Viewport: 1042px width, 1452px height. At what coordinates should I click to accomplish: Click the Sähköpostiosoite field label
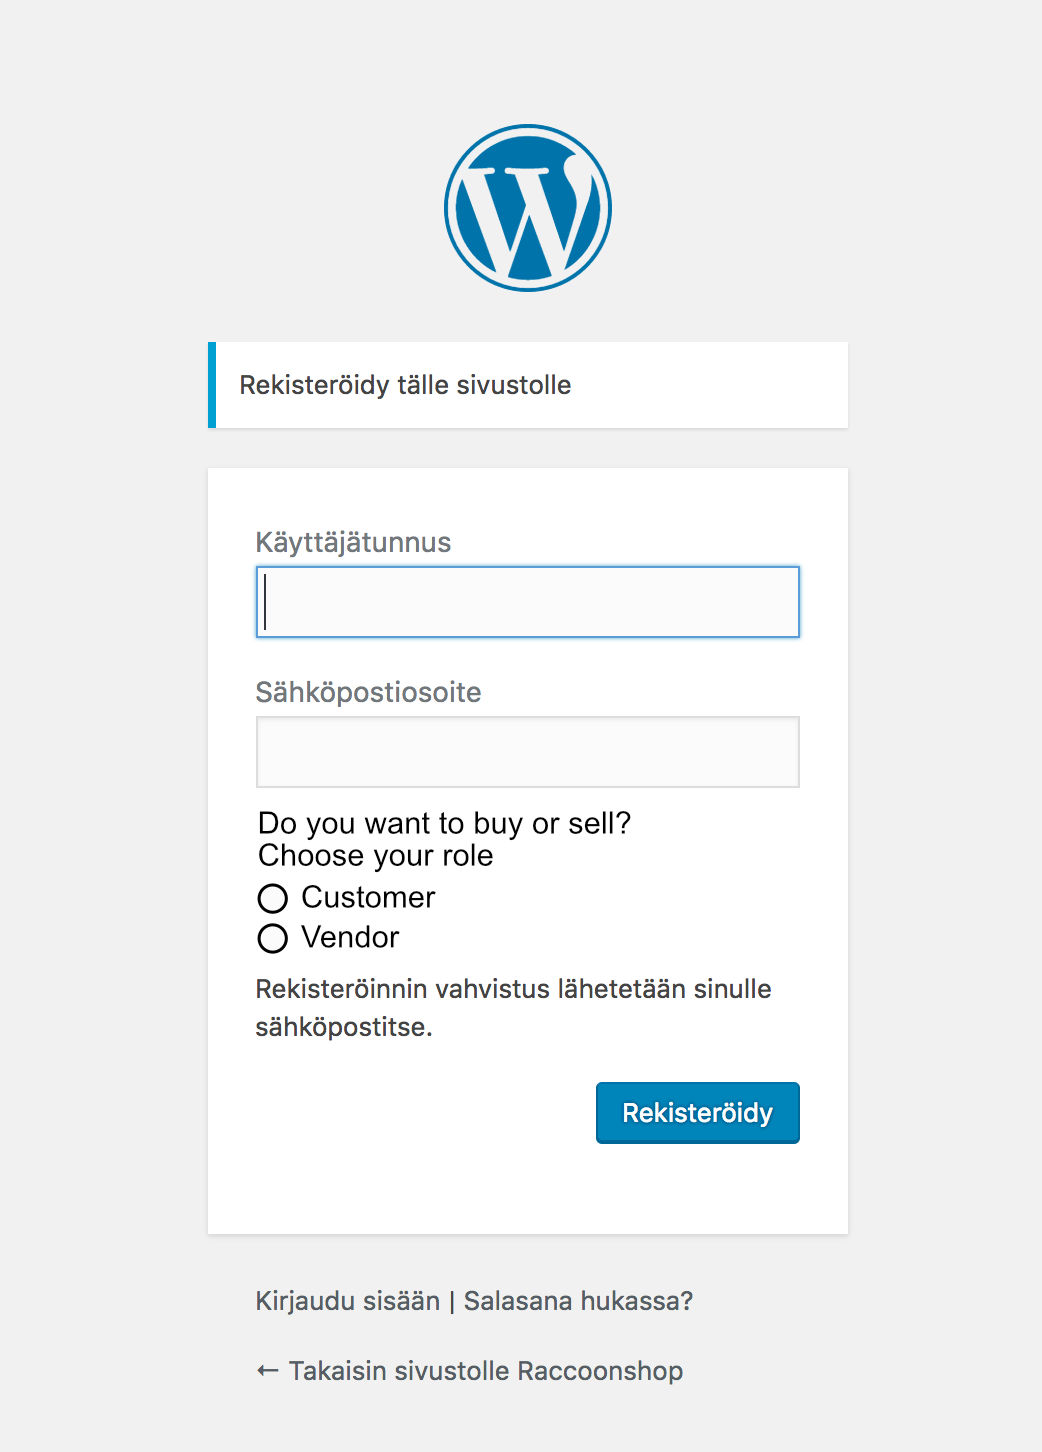[368, 692]
